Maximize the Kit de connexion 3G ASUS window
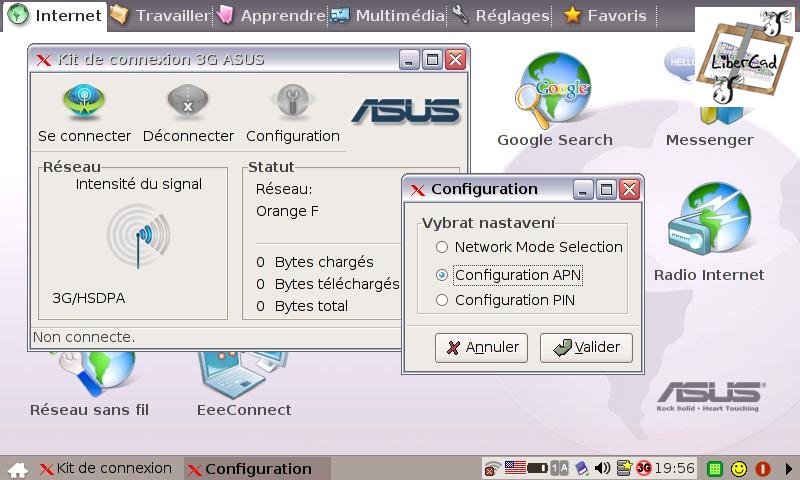This screenshot has width=800, height=480. 432,60
